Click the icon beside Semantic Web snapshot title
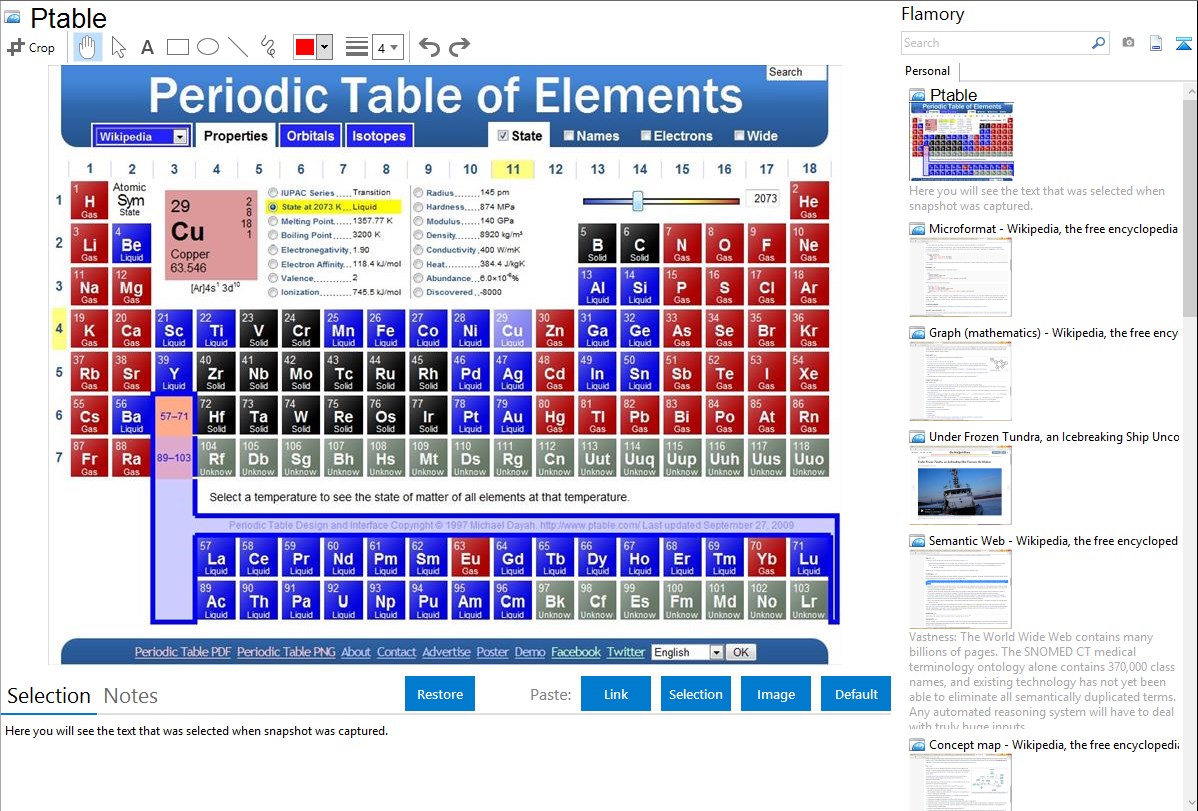This screenshot has width=1198, height=811. point(917,540)
